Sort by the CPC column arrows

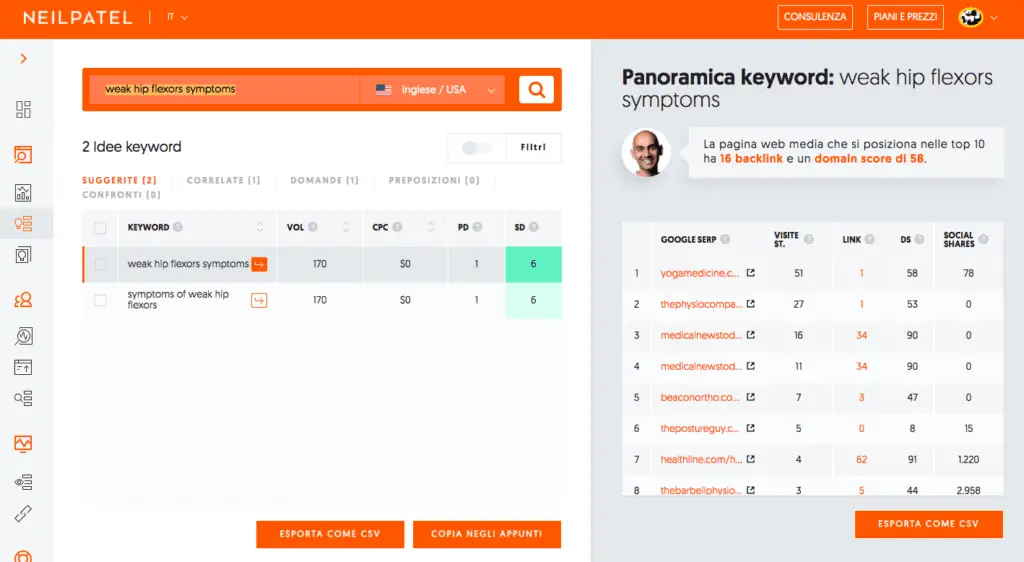pos(431,227)
